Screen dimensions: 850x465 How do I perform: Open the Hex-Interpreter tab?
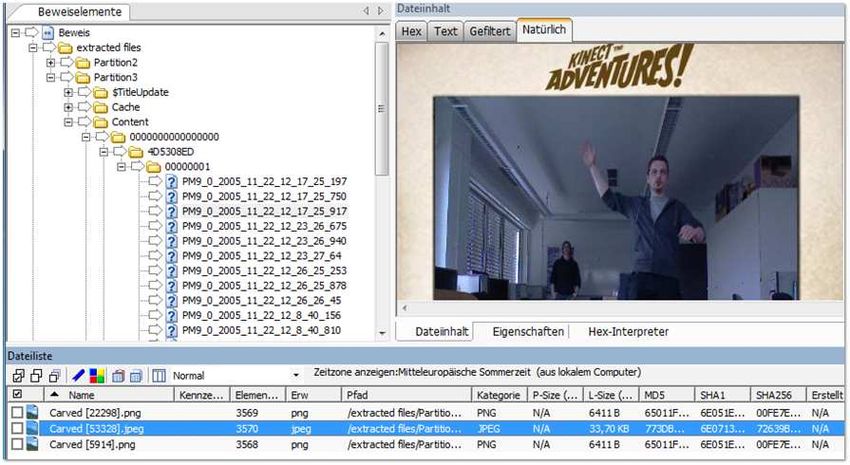click(628, 332)
